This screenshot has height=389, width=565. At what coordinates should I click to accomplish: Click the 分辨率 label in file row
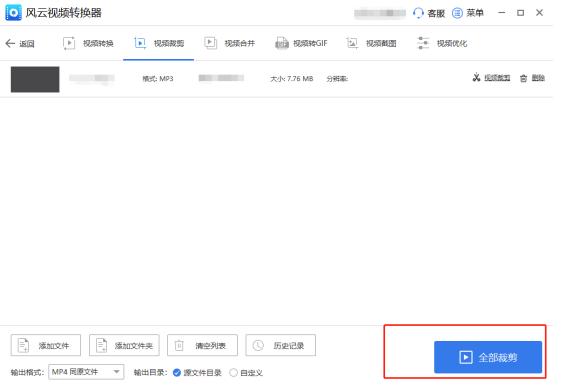point(337,79)
